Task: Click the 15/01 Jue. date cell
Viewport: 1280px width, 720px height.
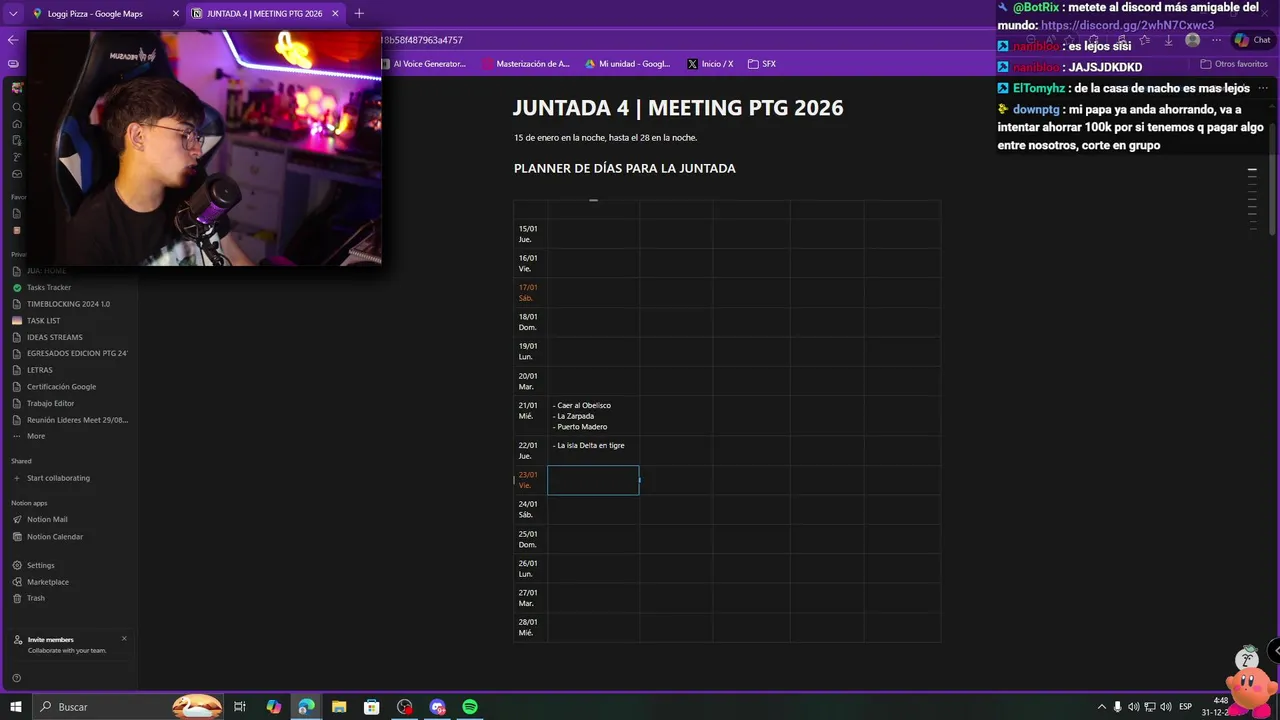Action: pos(530,234)
